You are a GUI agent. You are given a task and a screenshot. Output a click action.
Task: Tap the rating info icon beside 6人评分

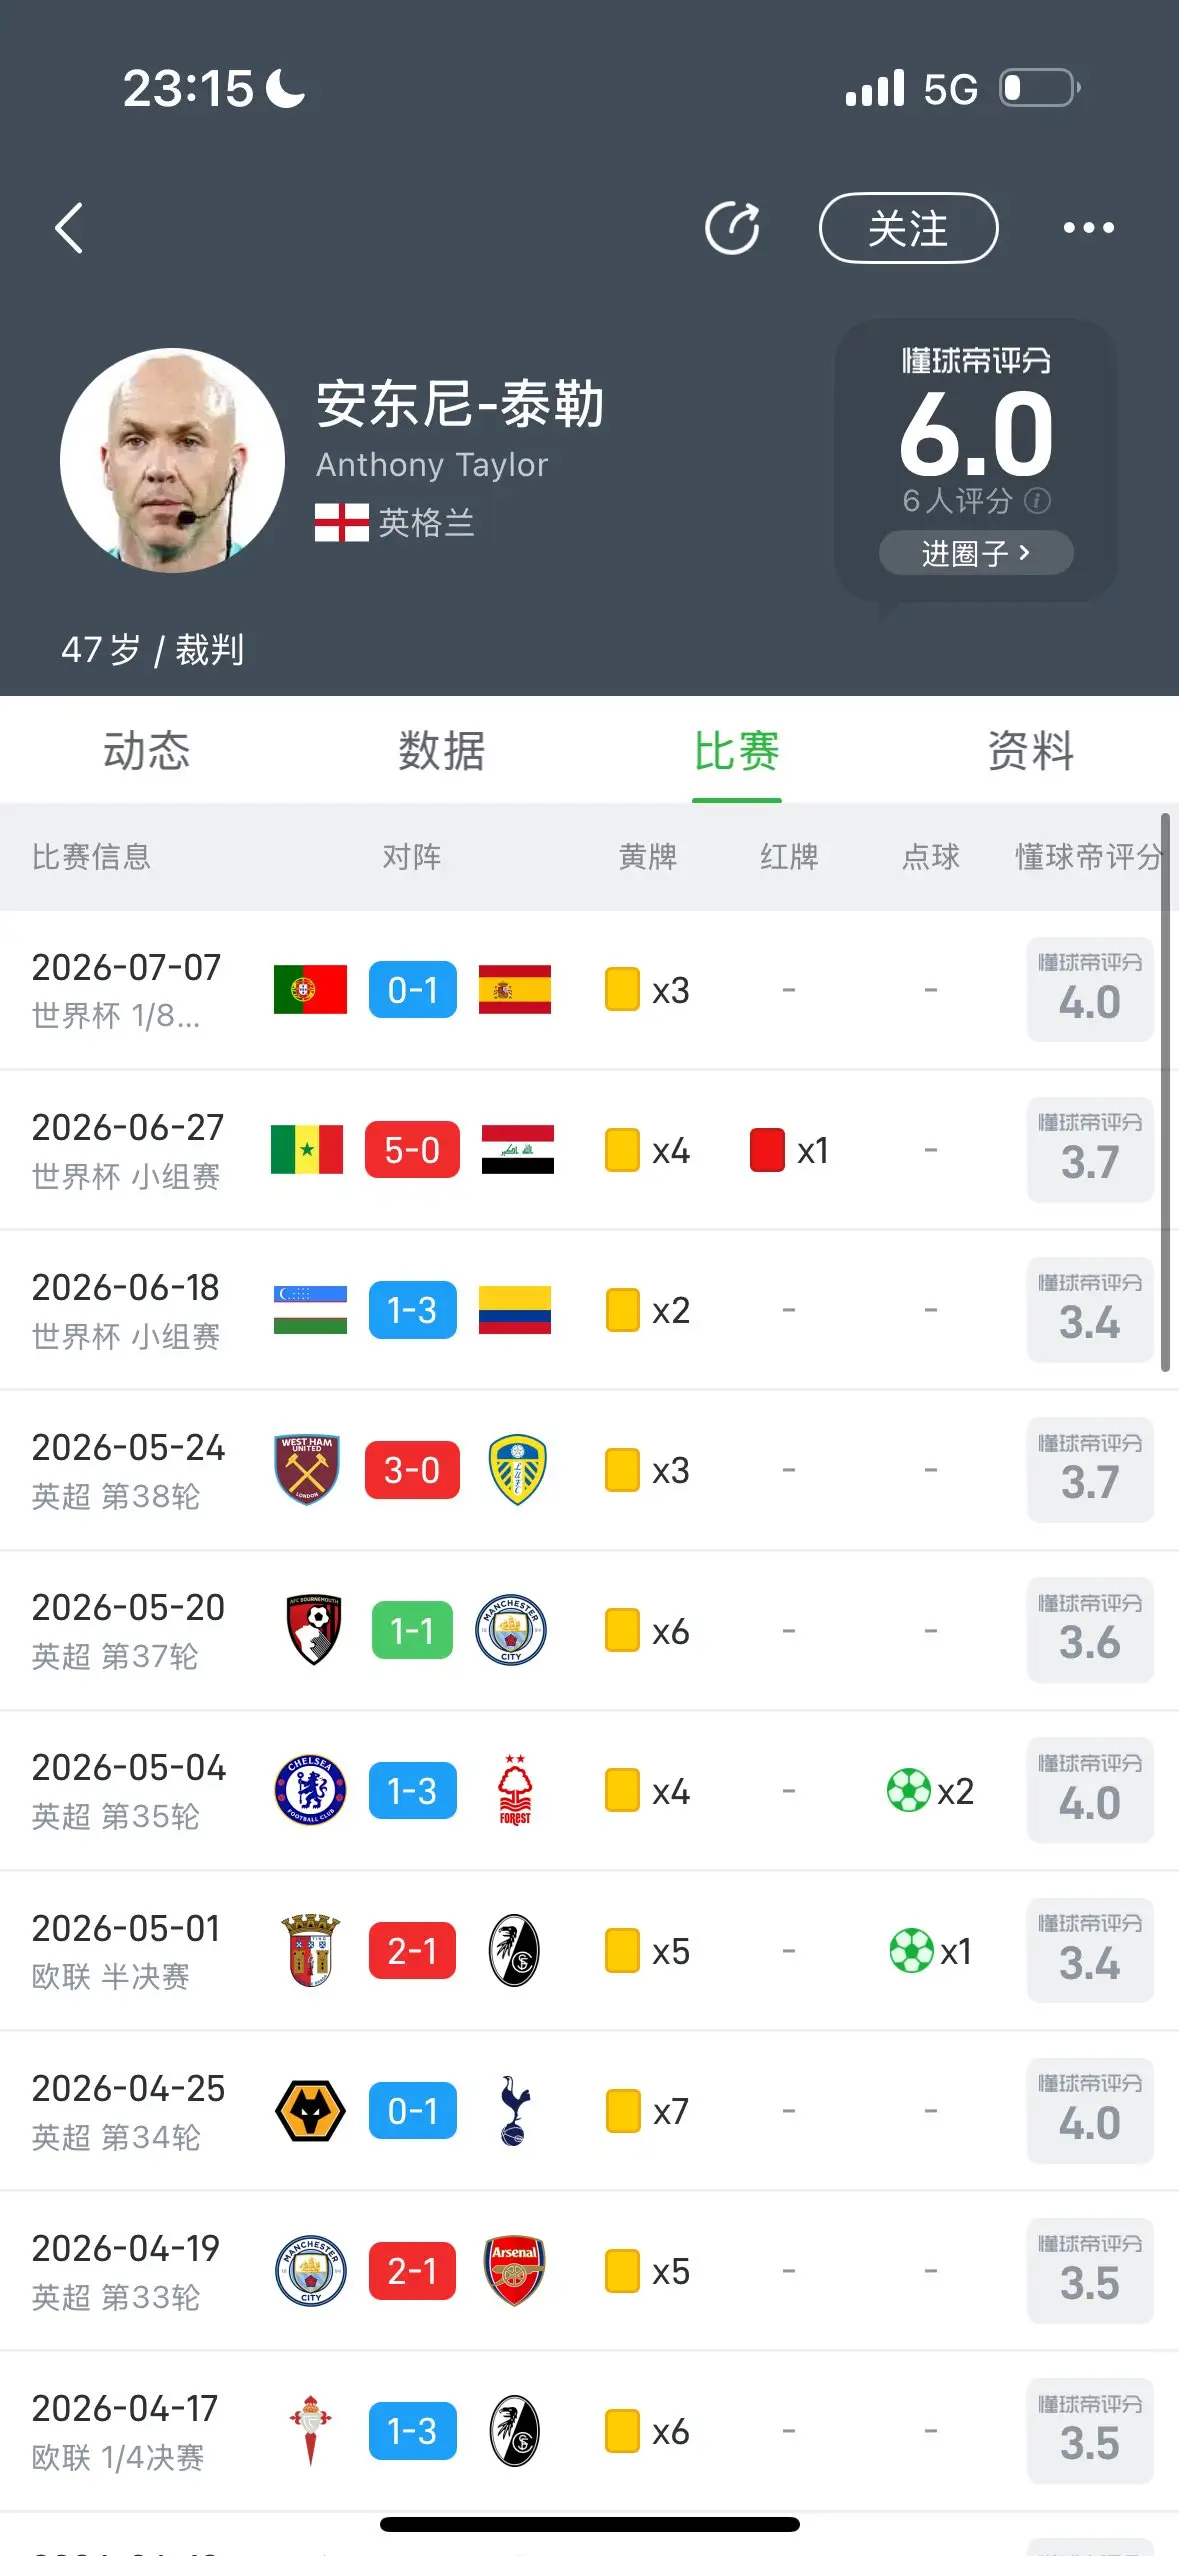click(x=1038, y=500)
